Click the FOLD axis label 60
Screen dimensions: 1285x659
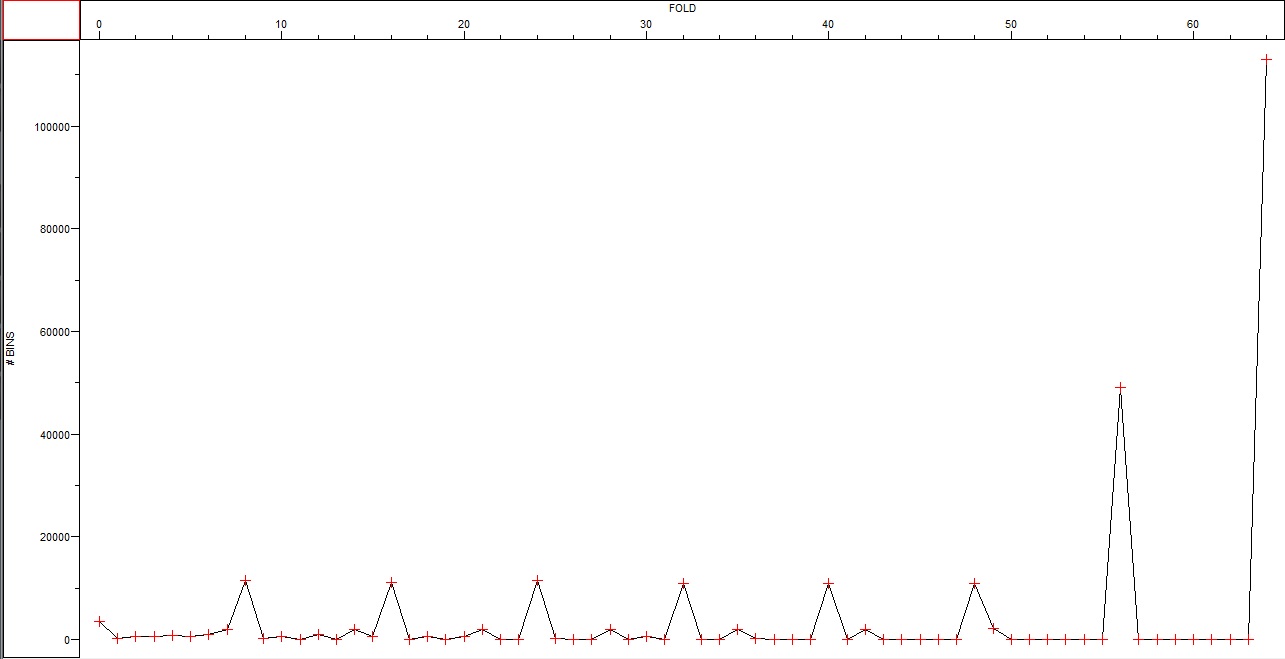coord(1193,23)
